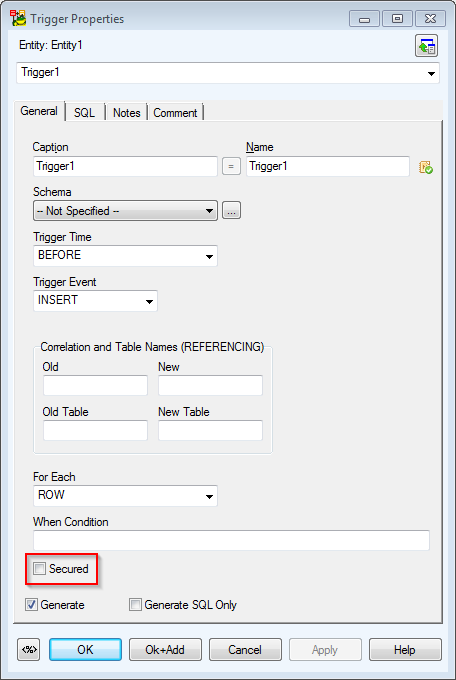Open the Schema Not Specified dropdown
The width and height of the screenshot is (456, 680).
coord(125,211)
